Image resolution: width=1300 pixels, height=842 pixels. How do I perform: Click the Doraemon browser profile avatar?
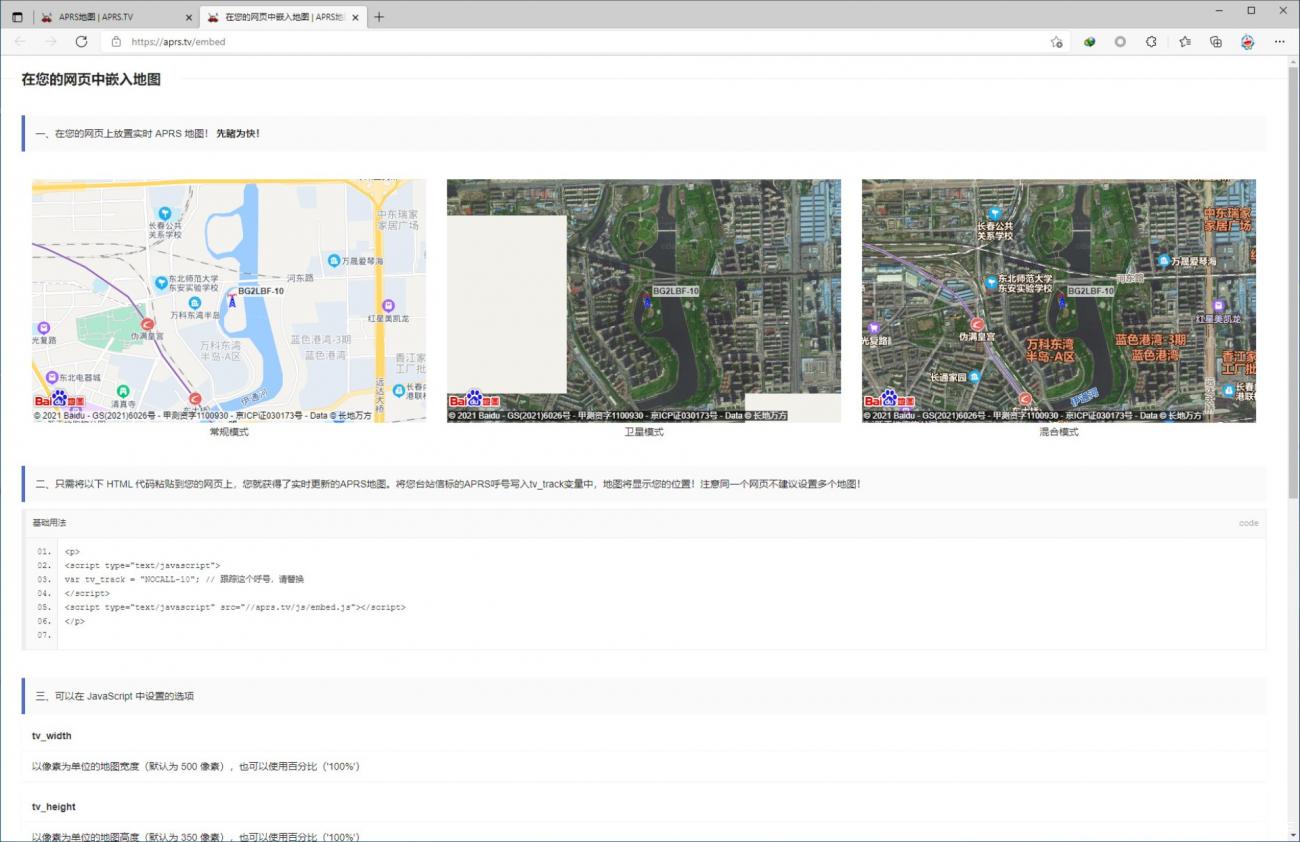(1247, 42)
